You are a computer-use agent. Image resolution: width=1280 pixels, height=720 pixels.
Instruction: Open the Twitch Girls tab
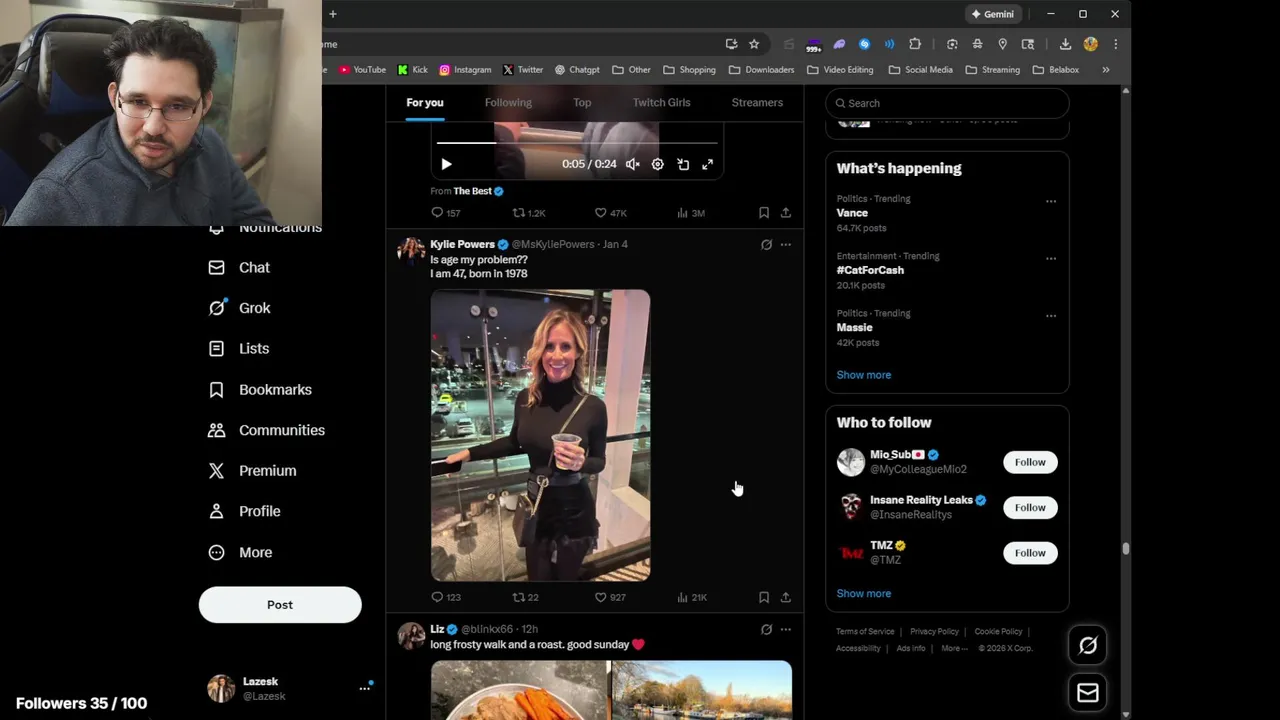(661, 103)
